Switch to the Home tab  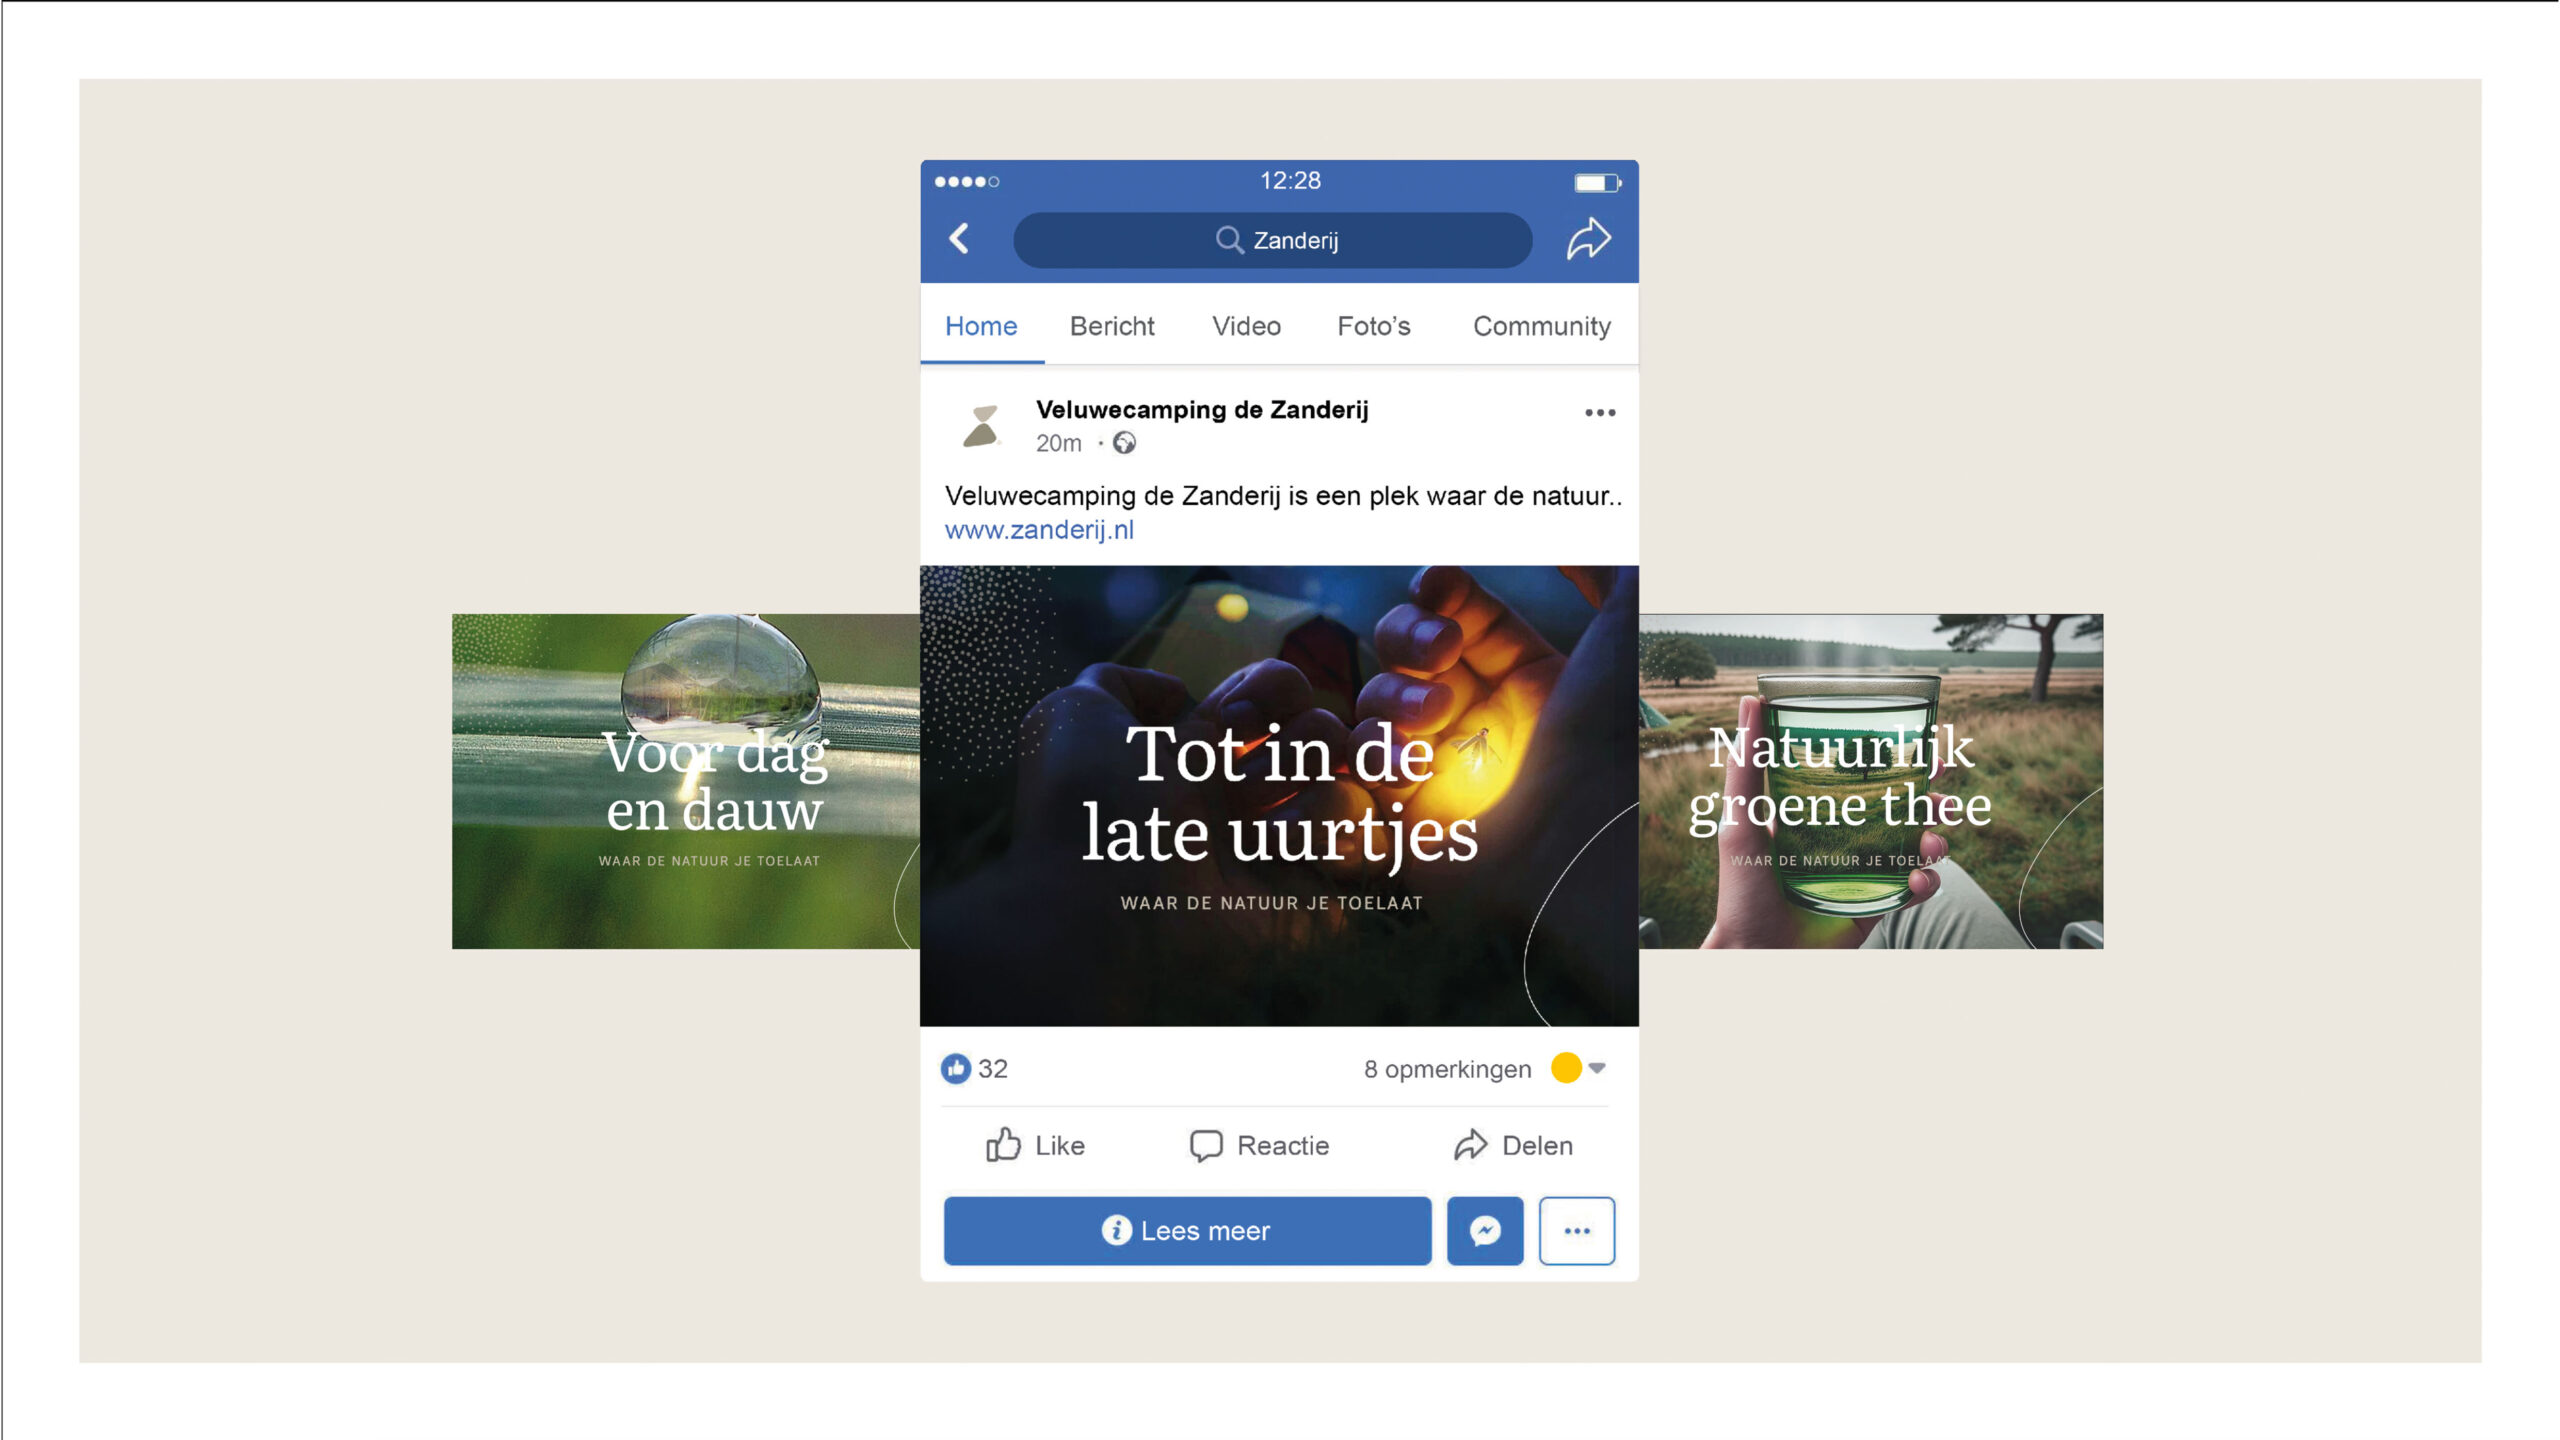click(x=981, y=326)
